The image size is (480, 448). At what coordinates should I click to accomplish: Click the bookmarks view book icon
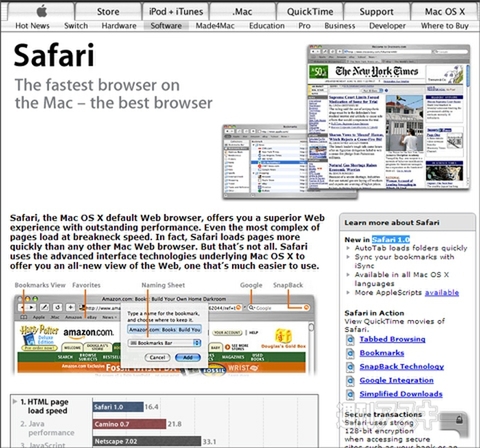coord(24,317)
